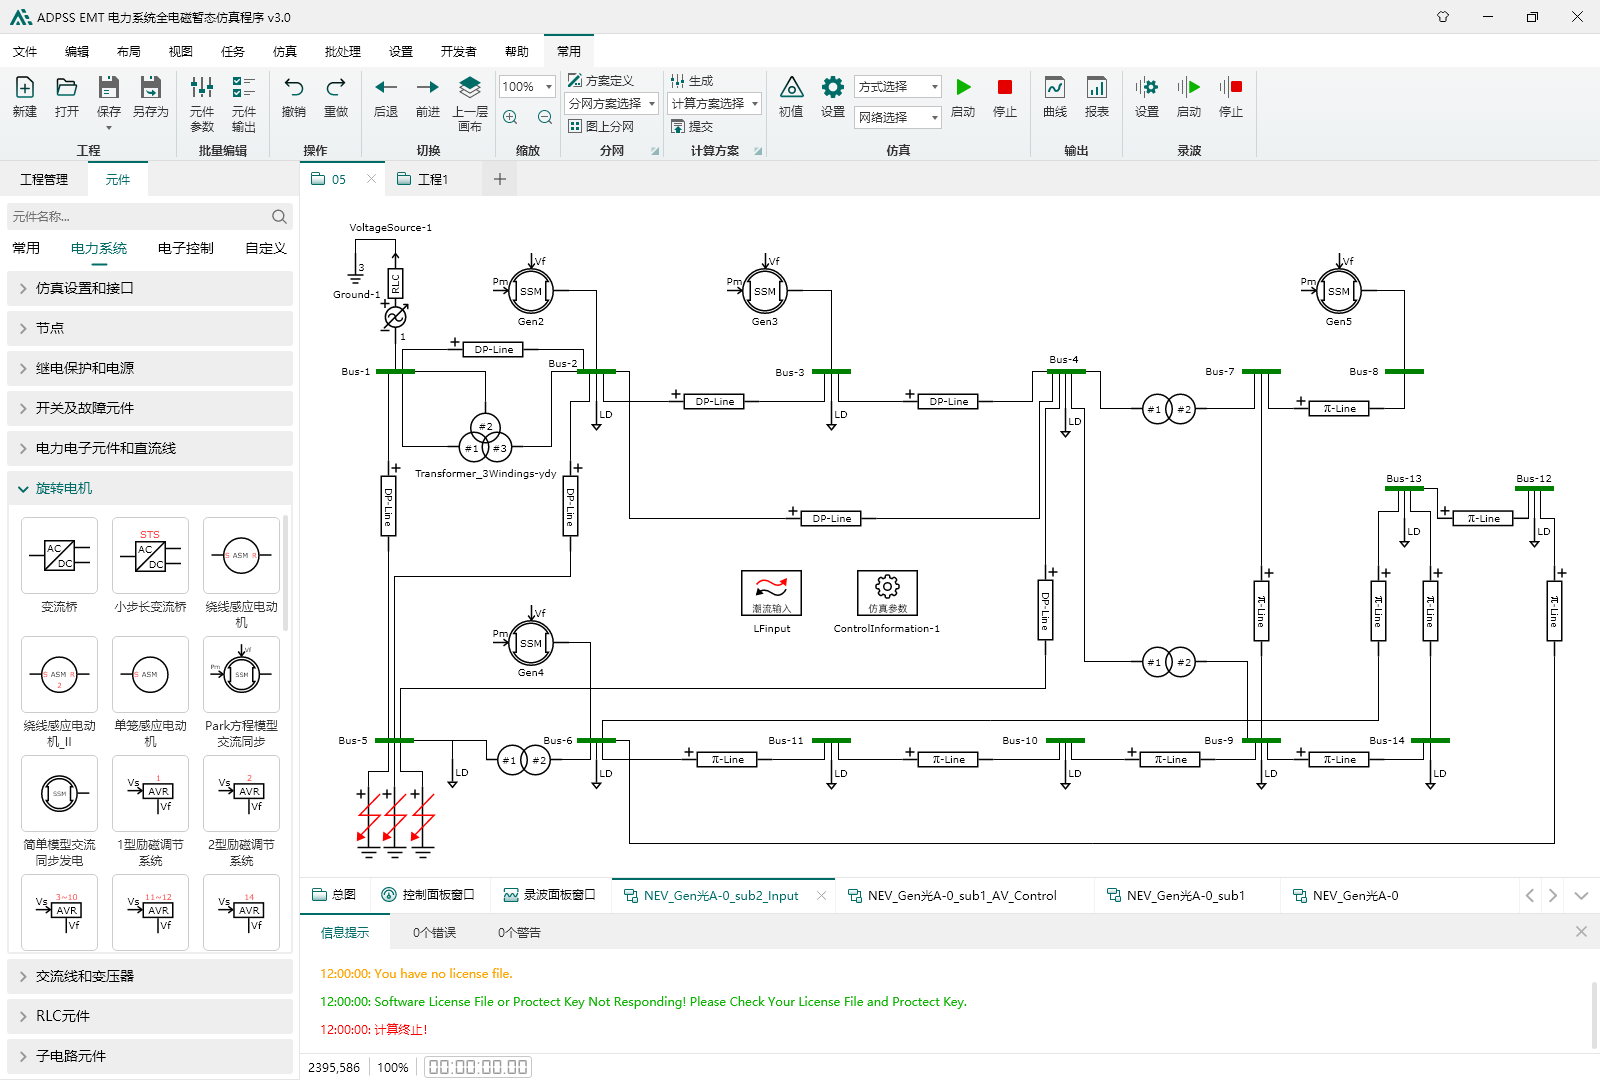The height and width of the screenshot is (1080, 1600).
Task: Open the 报表 report tool
Action: (1097, 88)
